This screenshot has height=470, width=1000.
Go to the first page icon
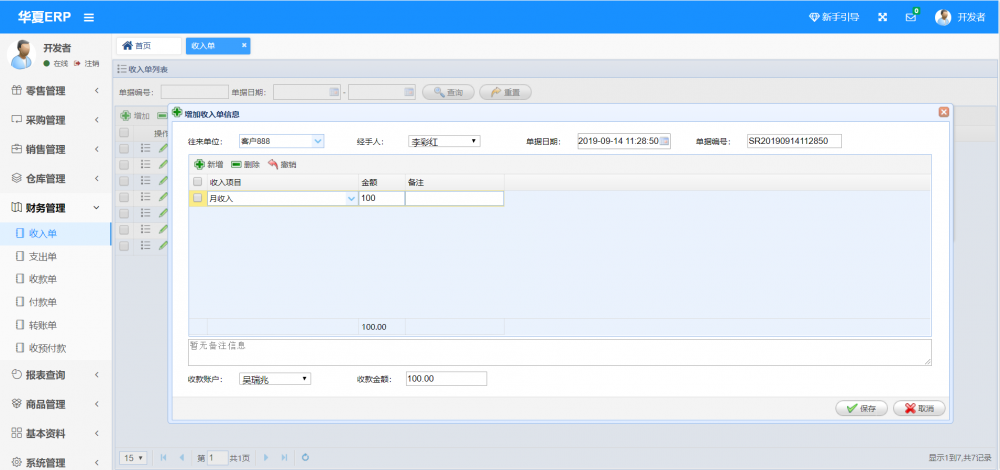pos(163,458)
